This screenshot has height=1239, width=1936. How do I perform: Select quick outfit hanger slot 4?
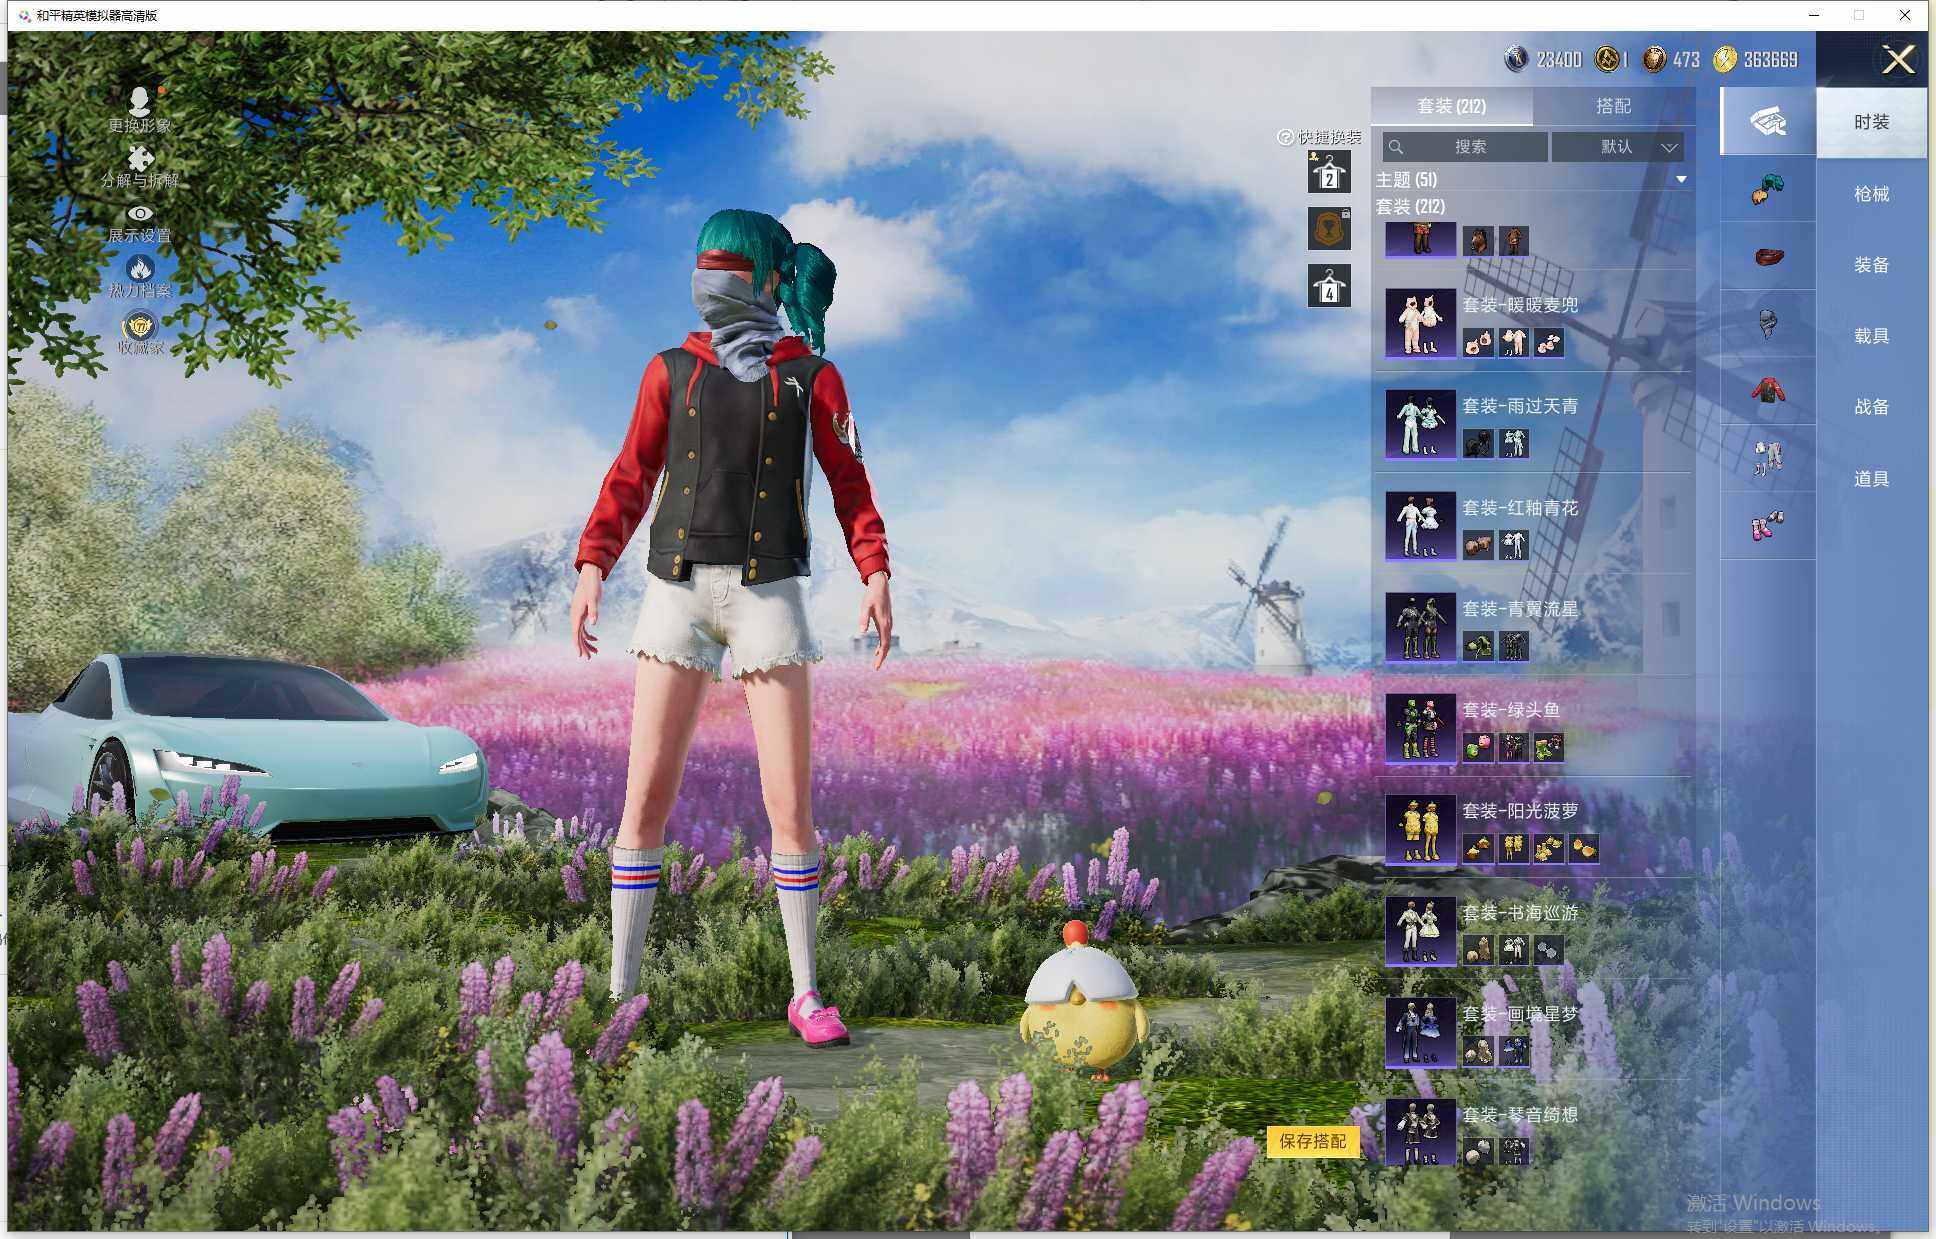pos(1329,287)
